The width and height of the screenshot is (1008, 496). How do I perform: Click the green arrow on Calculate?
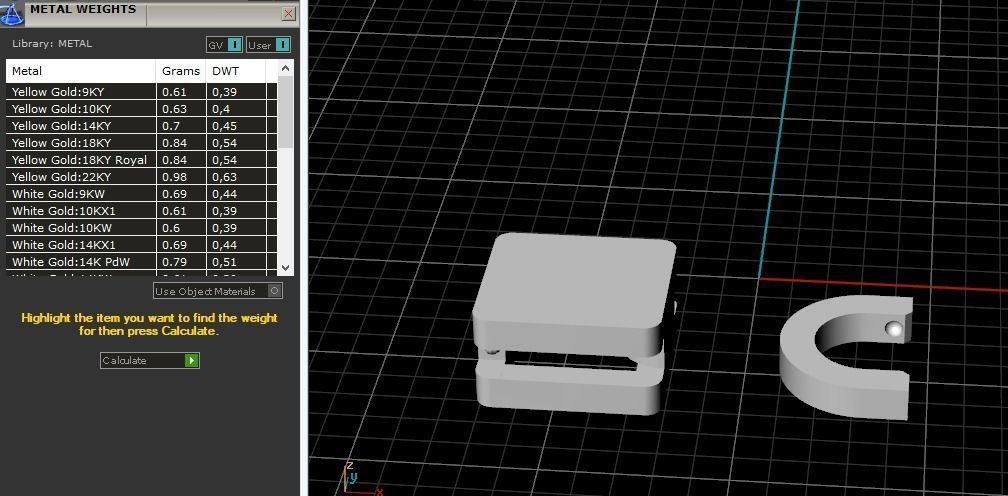coord(192,360)
